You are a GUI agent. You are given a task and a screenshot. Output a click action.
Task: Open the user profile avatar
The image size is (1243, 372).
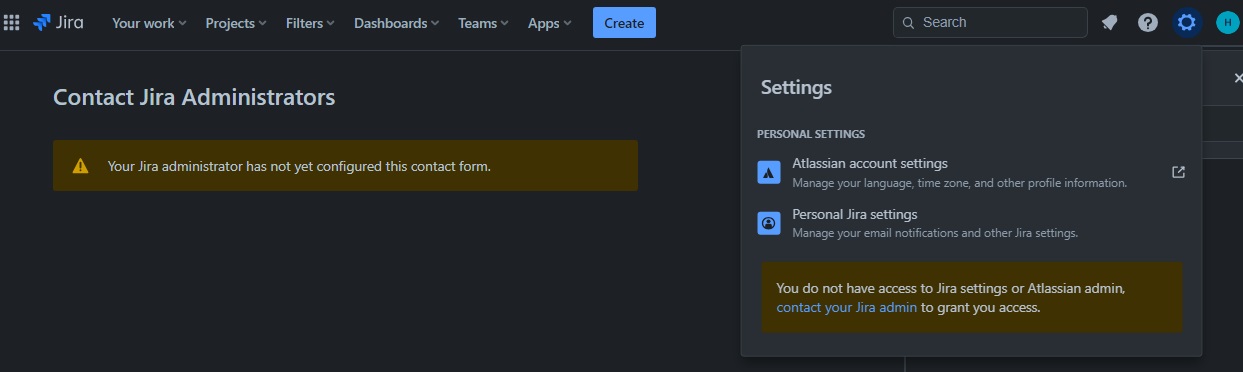click(x=1227, y=22)
